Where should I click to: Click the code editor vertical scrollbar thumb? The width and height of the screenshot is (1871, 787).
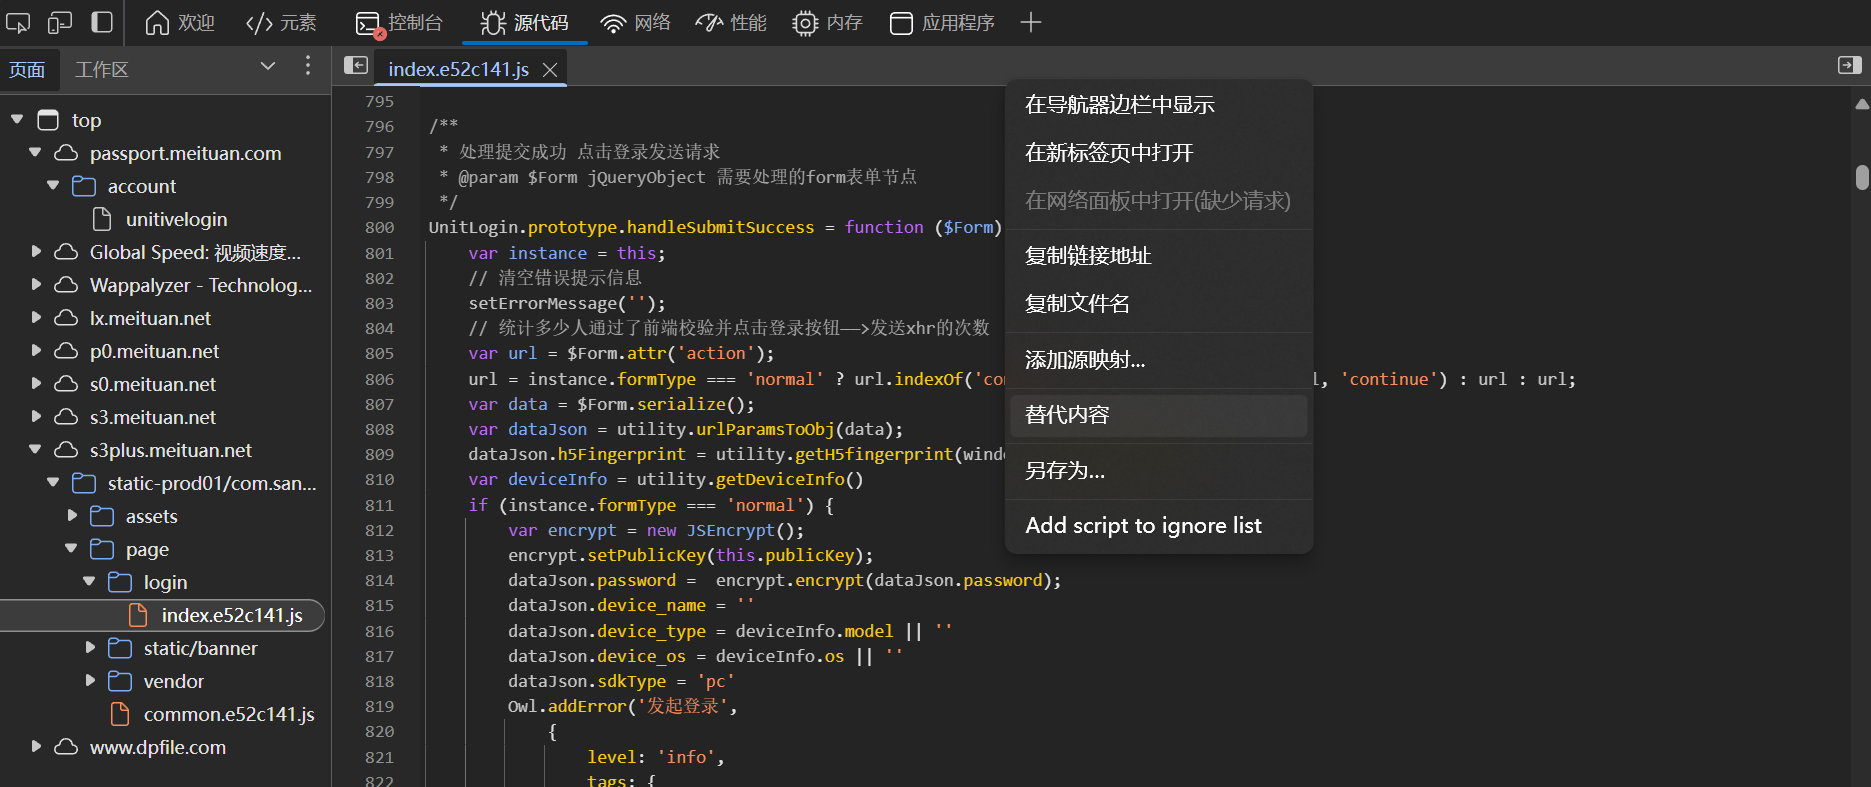click(x=1861, y=177)
